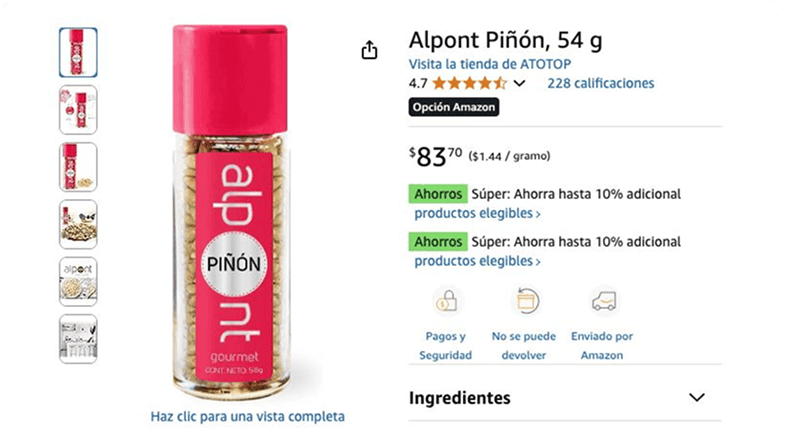Click the second green Ahorros badge

point(438,242)
